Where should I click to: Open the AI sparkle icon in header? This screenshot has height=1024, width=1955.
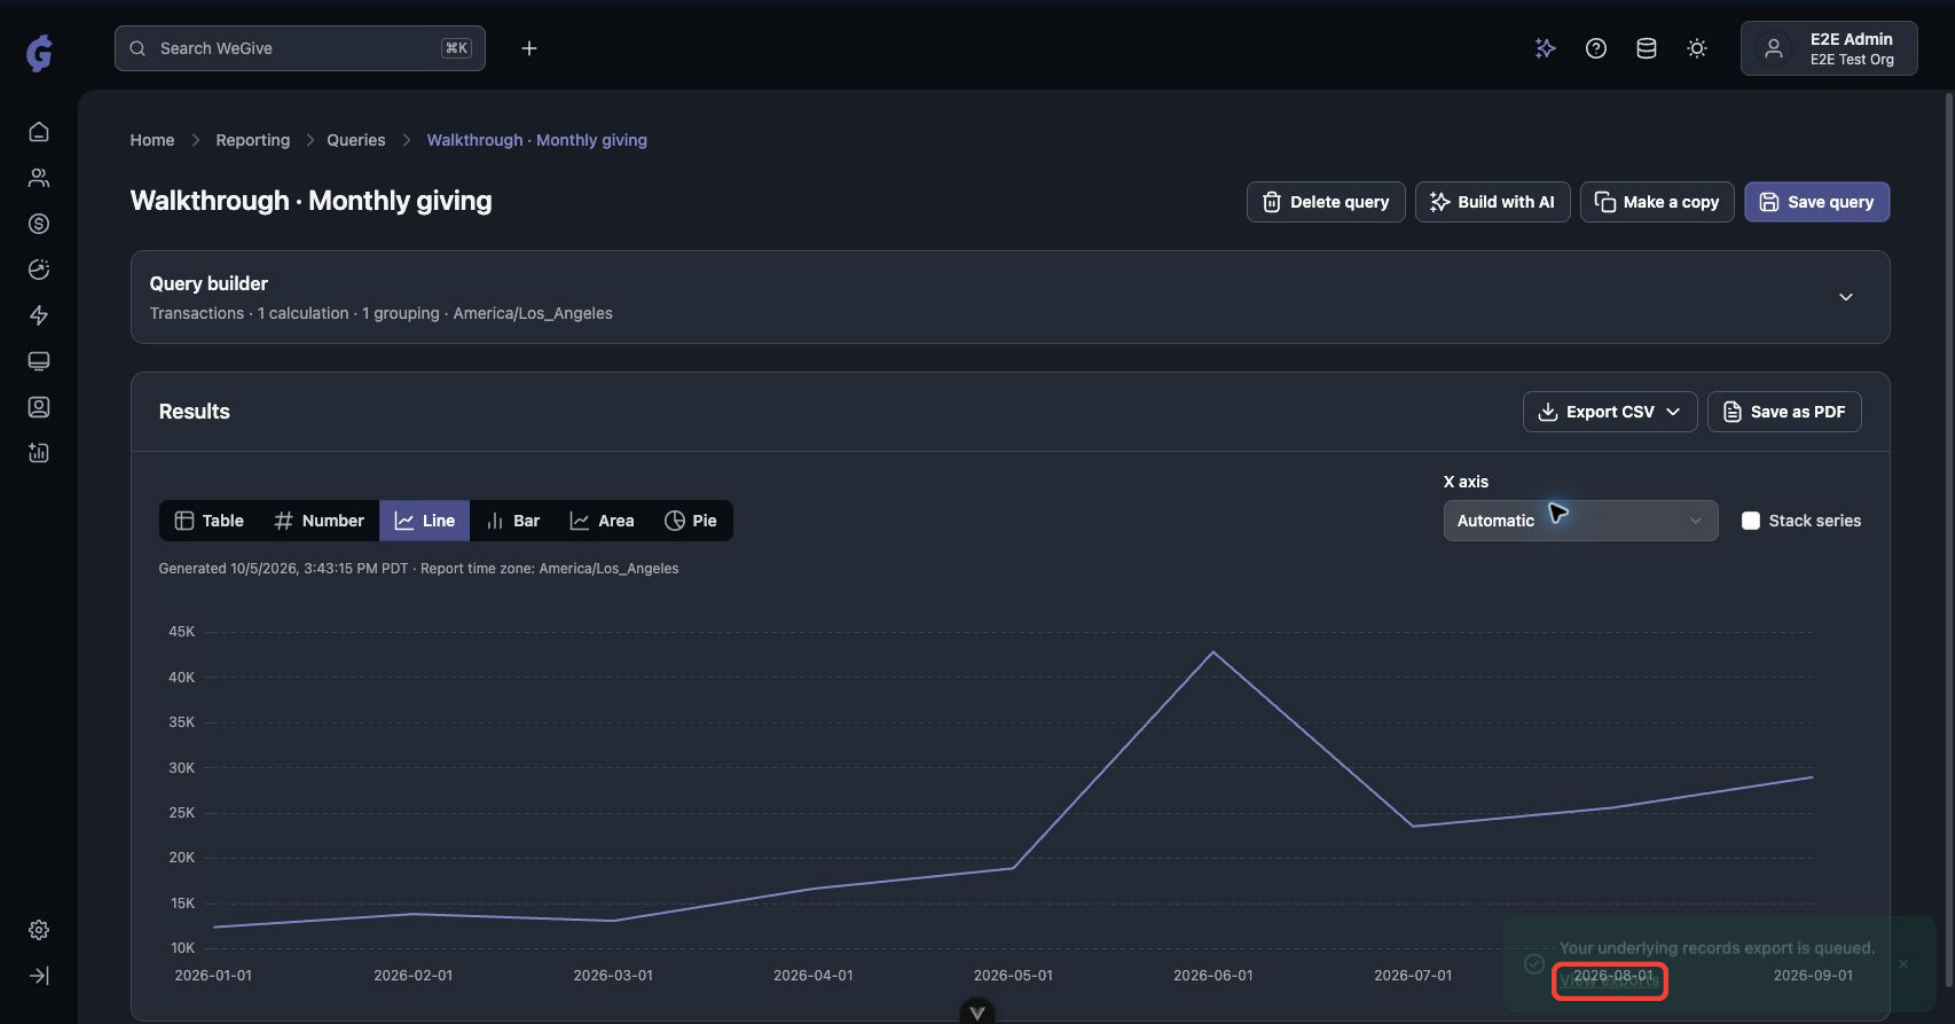pos(1546,48)
